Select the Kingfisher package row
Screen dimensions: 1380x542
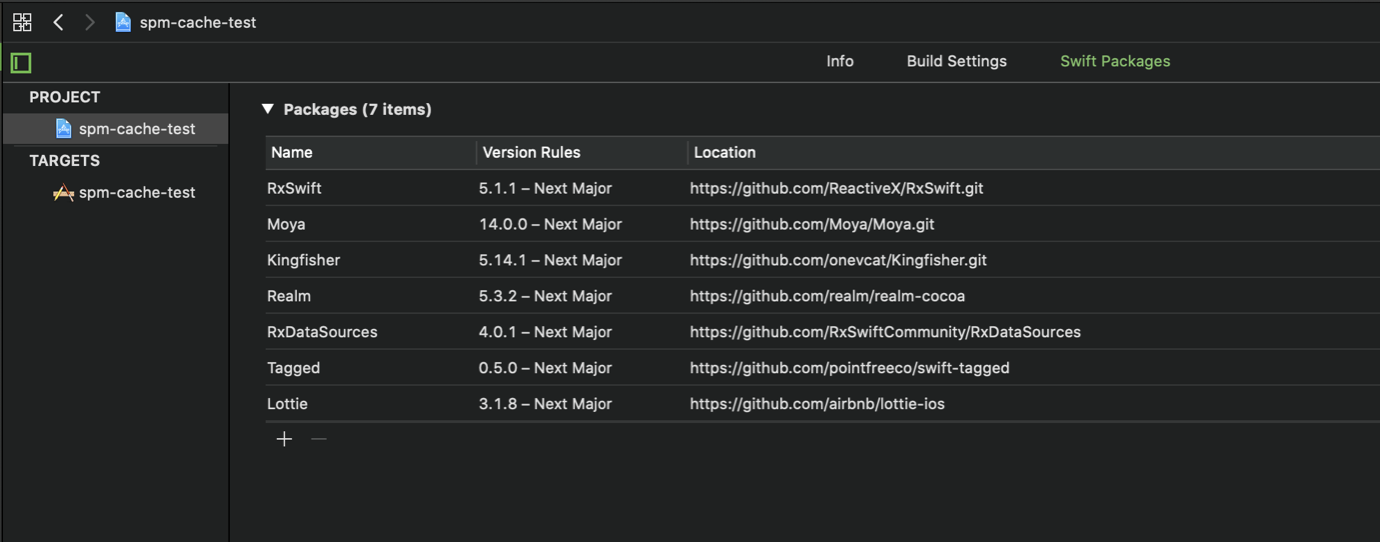(x=303, y=260)
